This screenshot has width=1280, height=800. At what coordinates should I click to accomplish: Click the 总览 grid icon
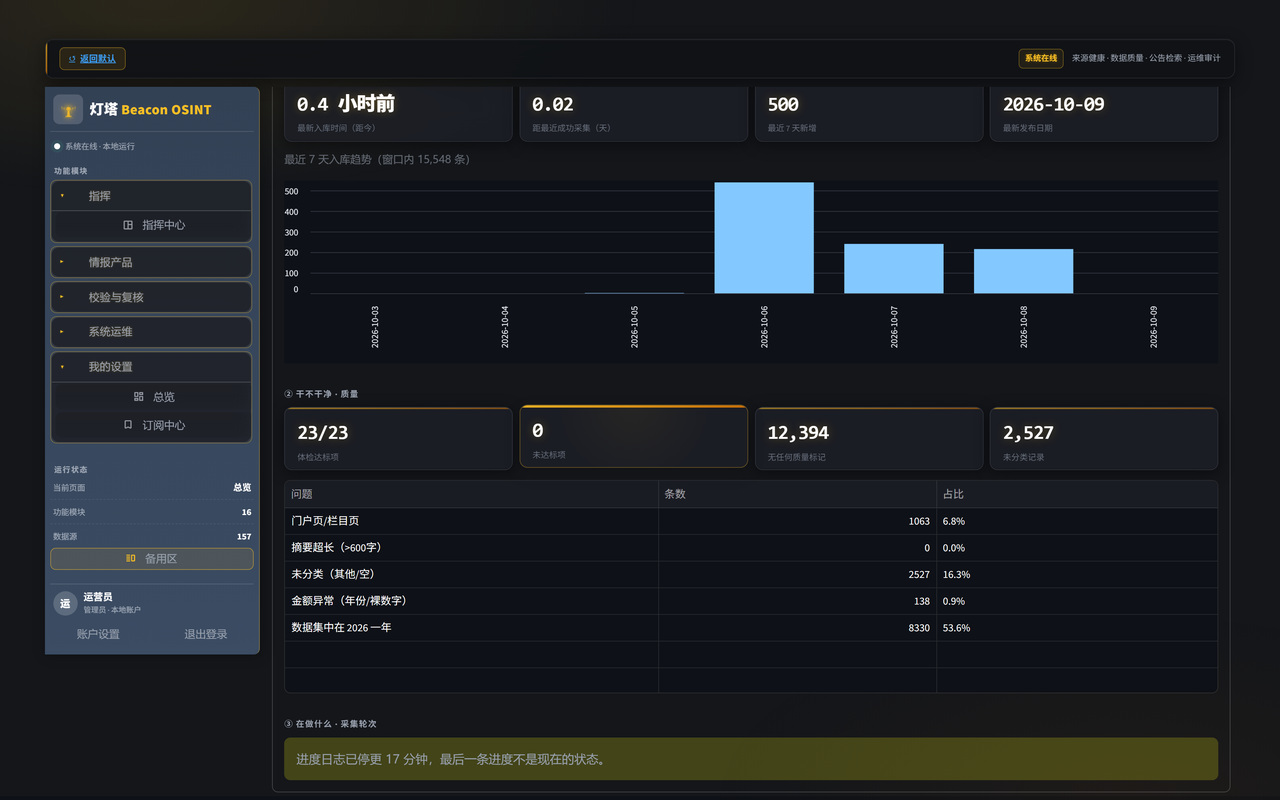coord(139,397)
